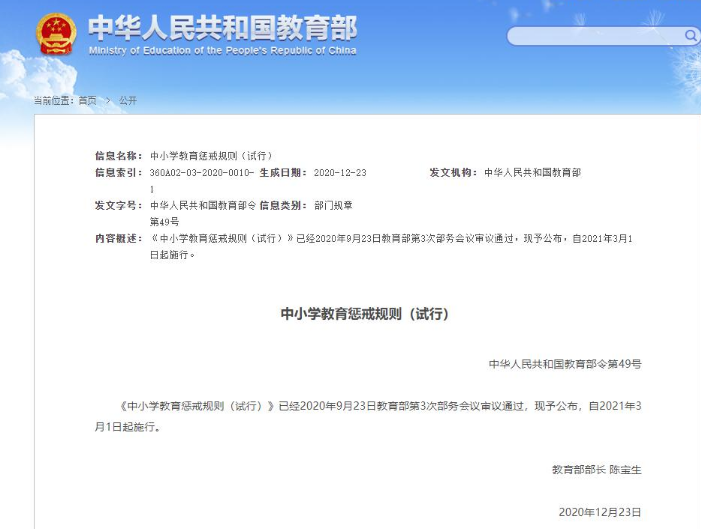
Task: Click the national emblem logo
Action: pyautogui.click(x=56, y=34)
